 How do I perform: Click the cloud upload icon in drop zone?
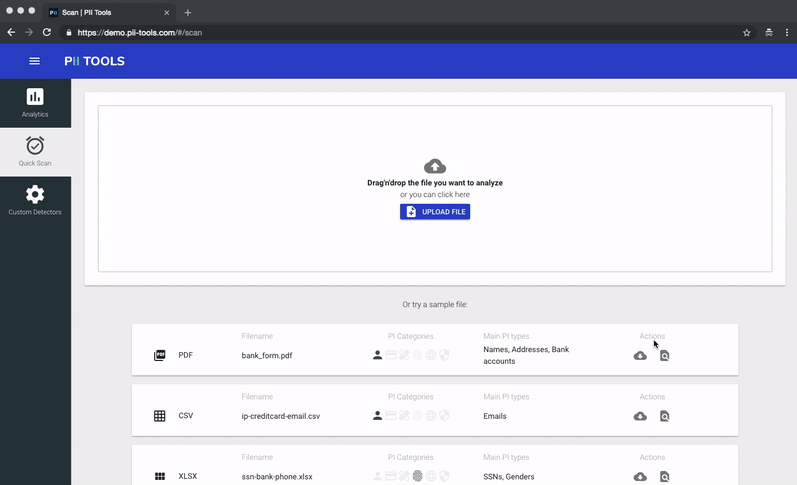(x=435, y=166)
